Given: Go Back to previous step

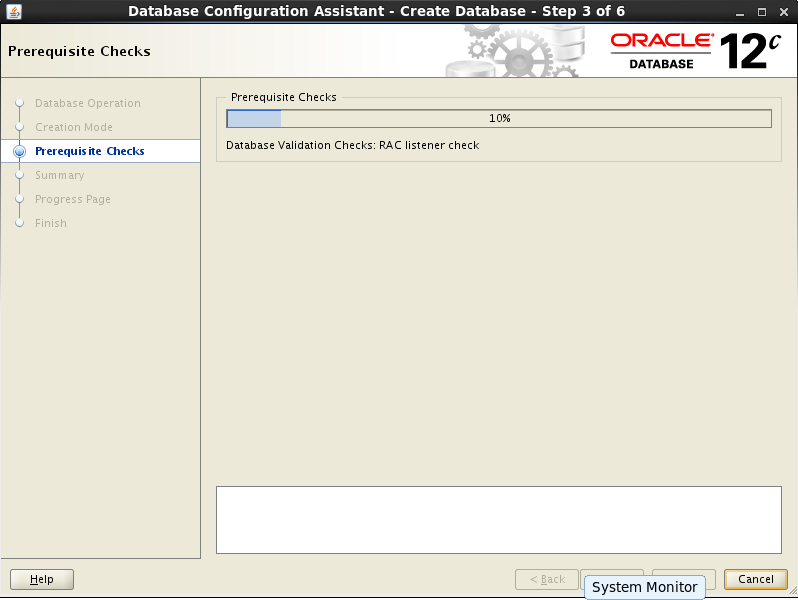Looking at the screenshot, I should (x=547, y=579).
